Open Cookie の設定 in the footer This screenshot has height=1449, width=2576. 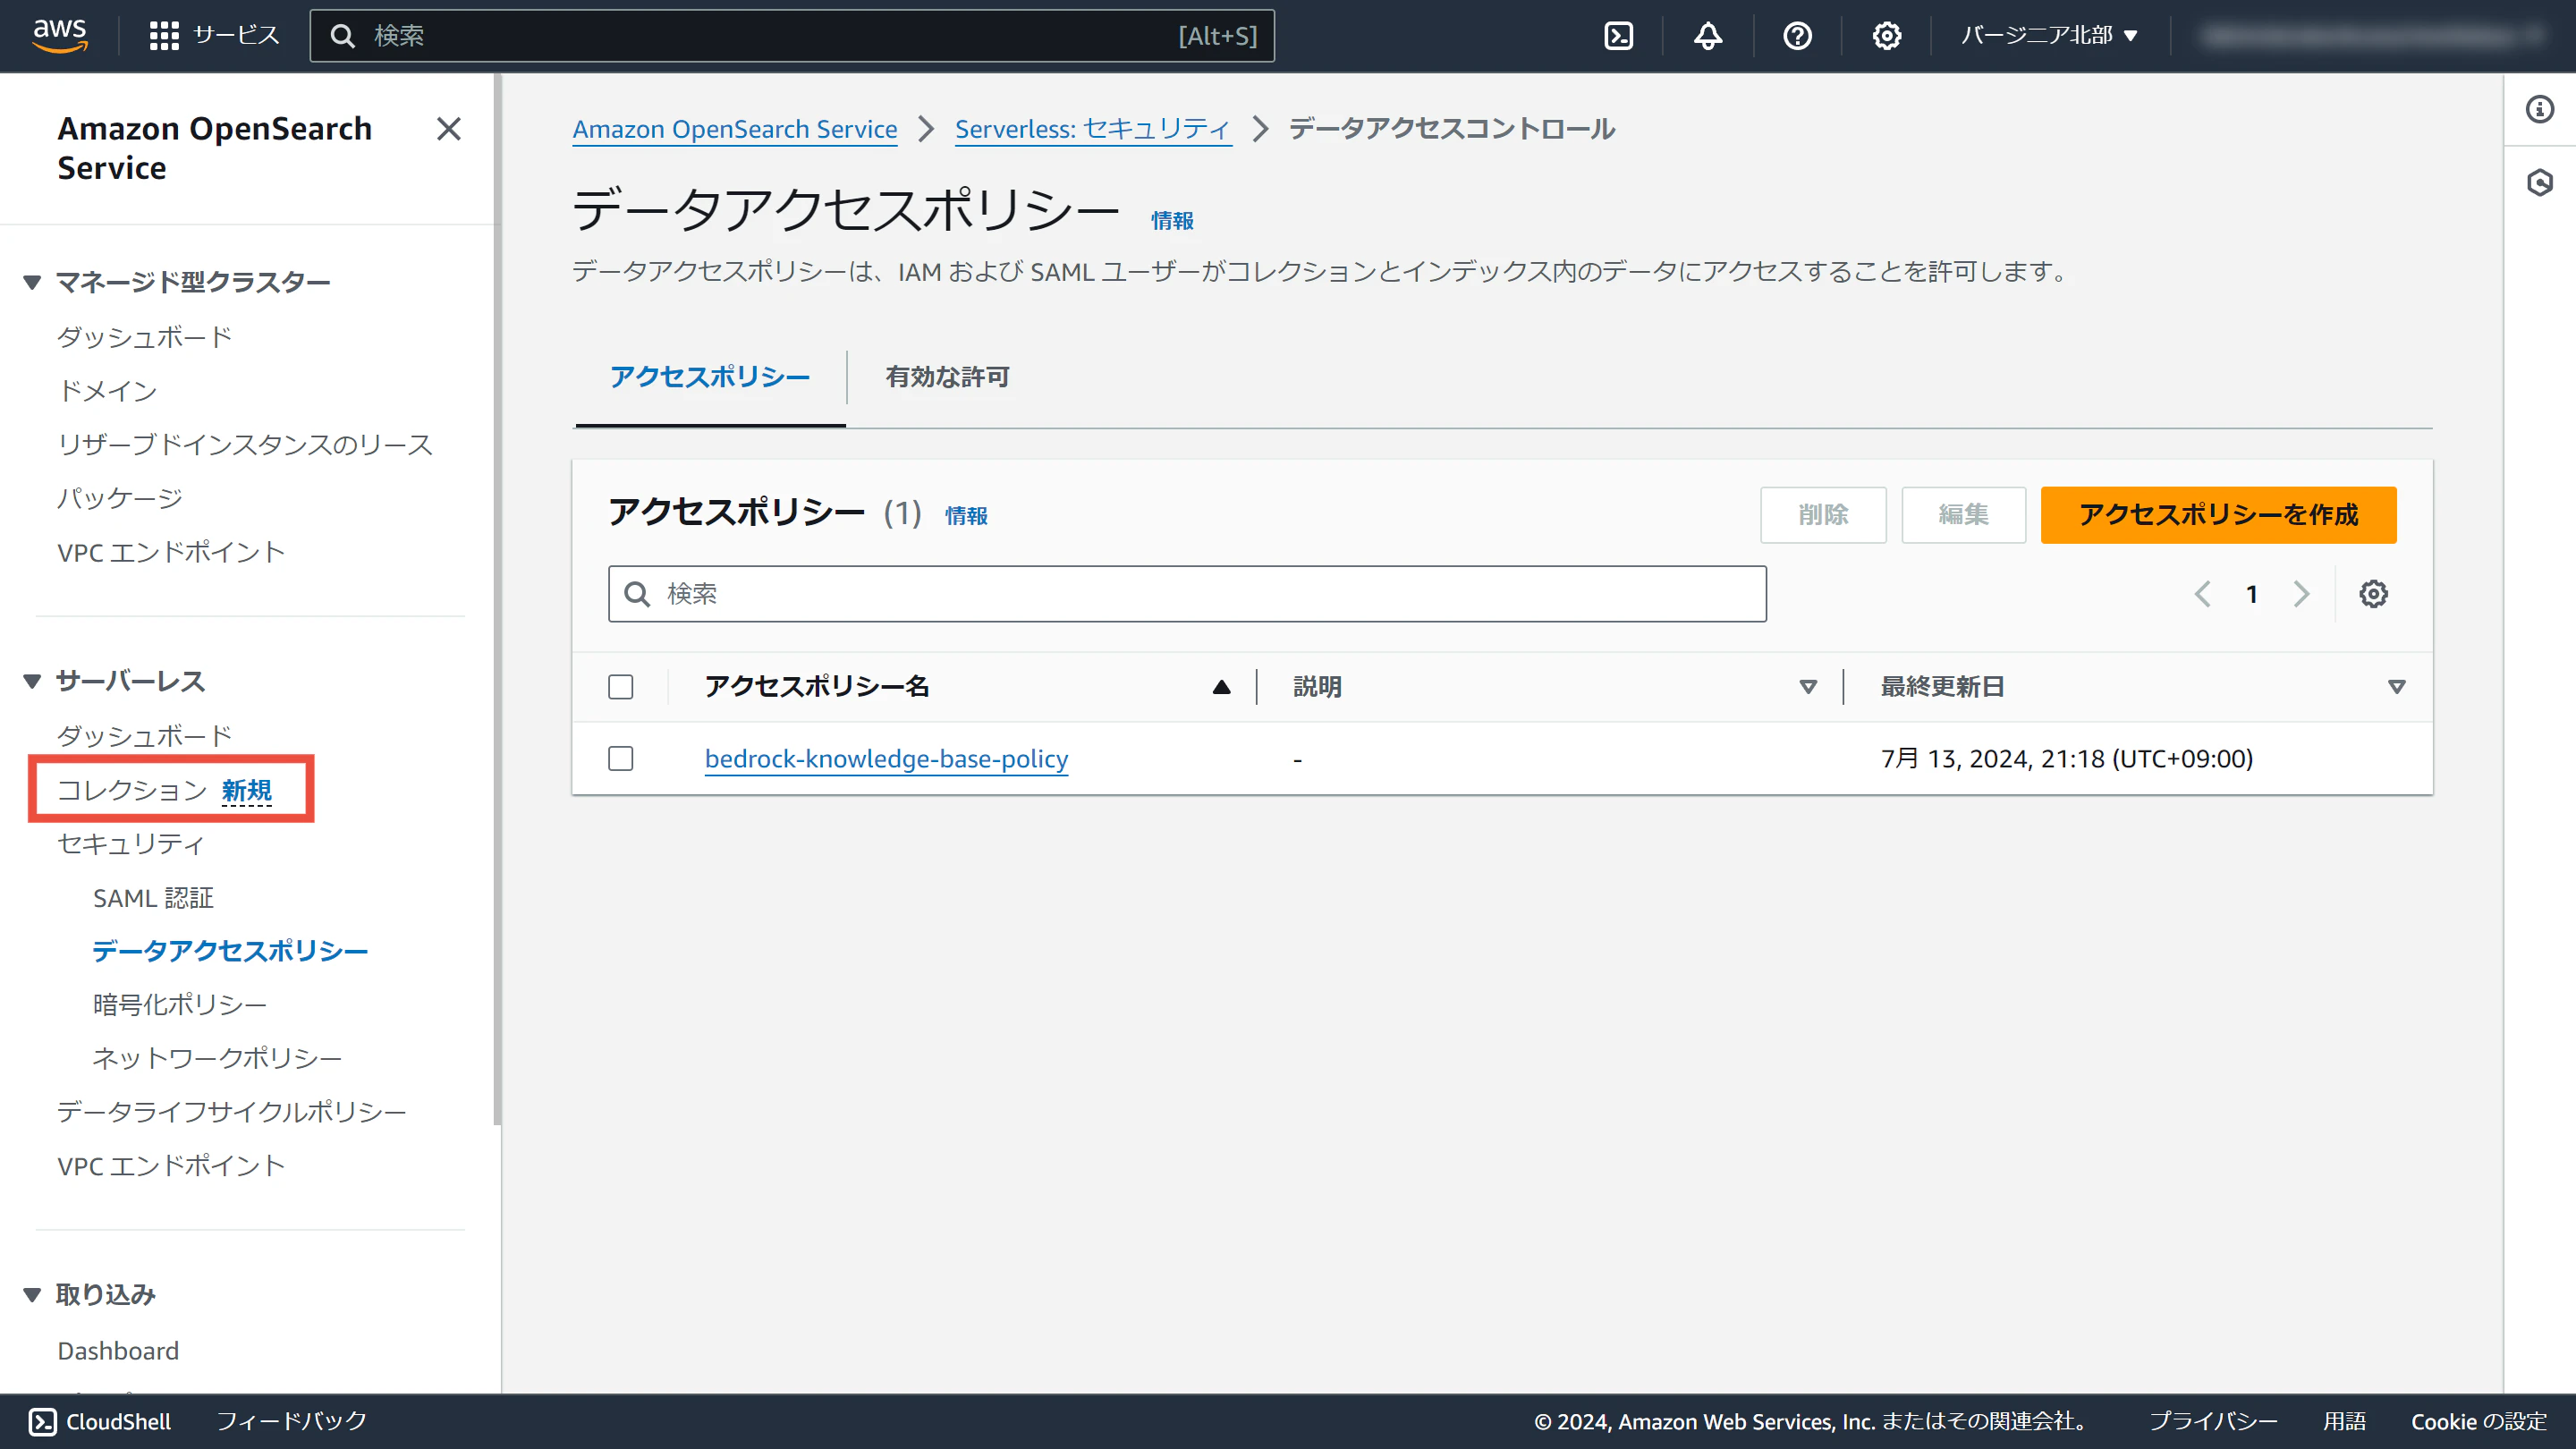coord(2479,1421)
